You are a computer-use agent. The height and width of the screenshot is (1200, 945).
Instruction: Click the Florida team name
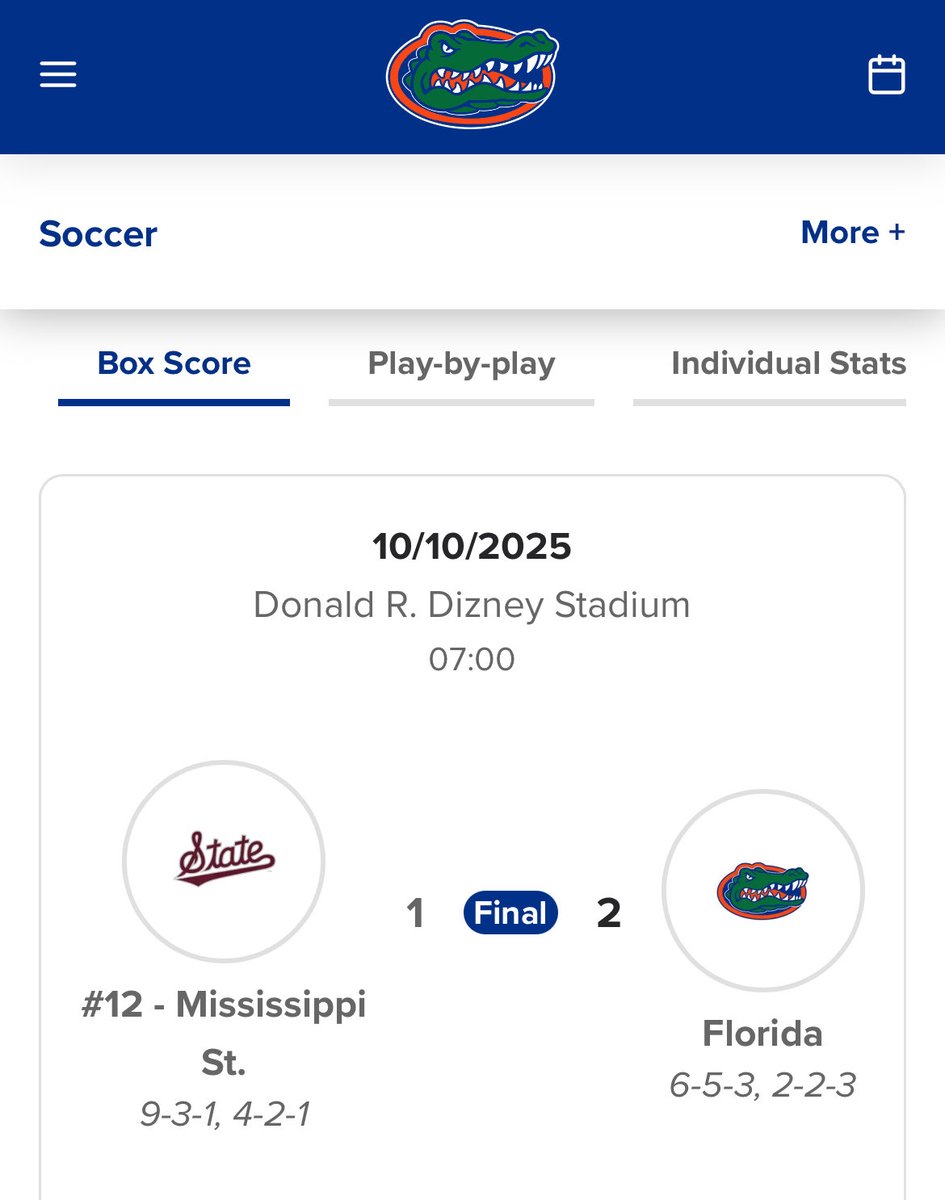tap(762, 1033)
